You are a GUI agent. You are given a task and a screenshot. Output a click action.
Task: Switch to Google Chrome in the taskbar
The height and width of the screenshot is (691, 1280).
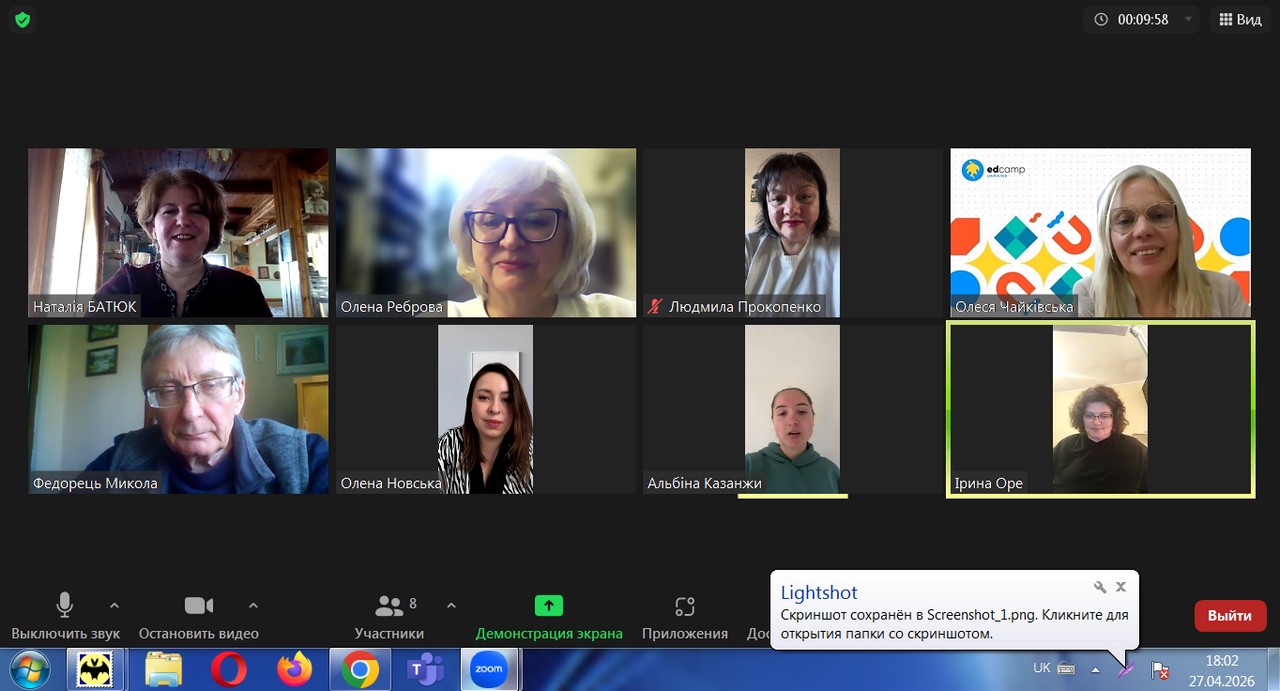(360, 669)
